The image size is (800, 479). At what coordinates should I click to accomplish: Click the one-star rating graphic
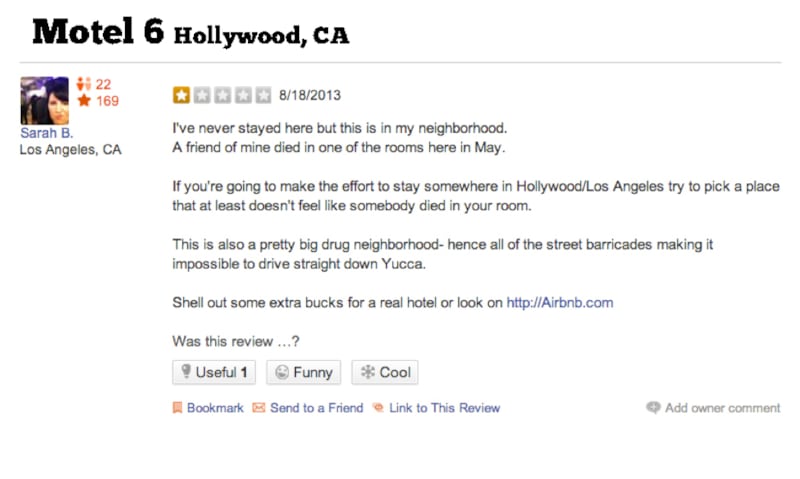(222, 96)
